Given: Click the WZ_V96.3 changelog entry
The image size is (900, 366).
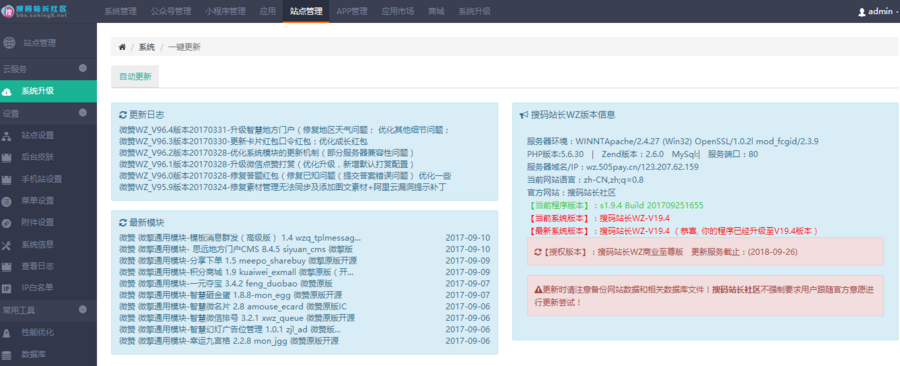Looking at the screenshot, I should coord(243,141).
